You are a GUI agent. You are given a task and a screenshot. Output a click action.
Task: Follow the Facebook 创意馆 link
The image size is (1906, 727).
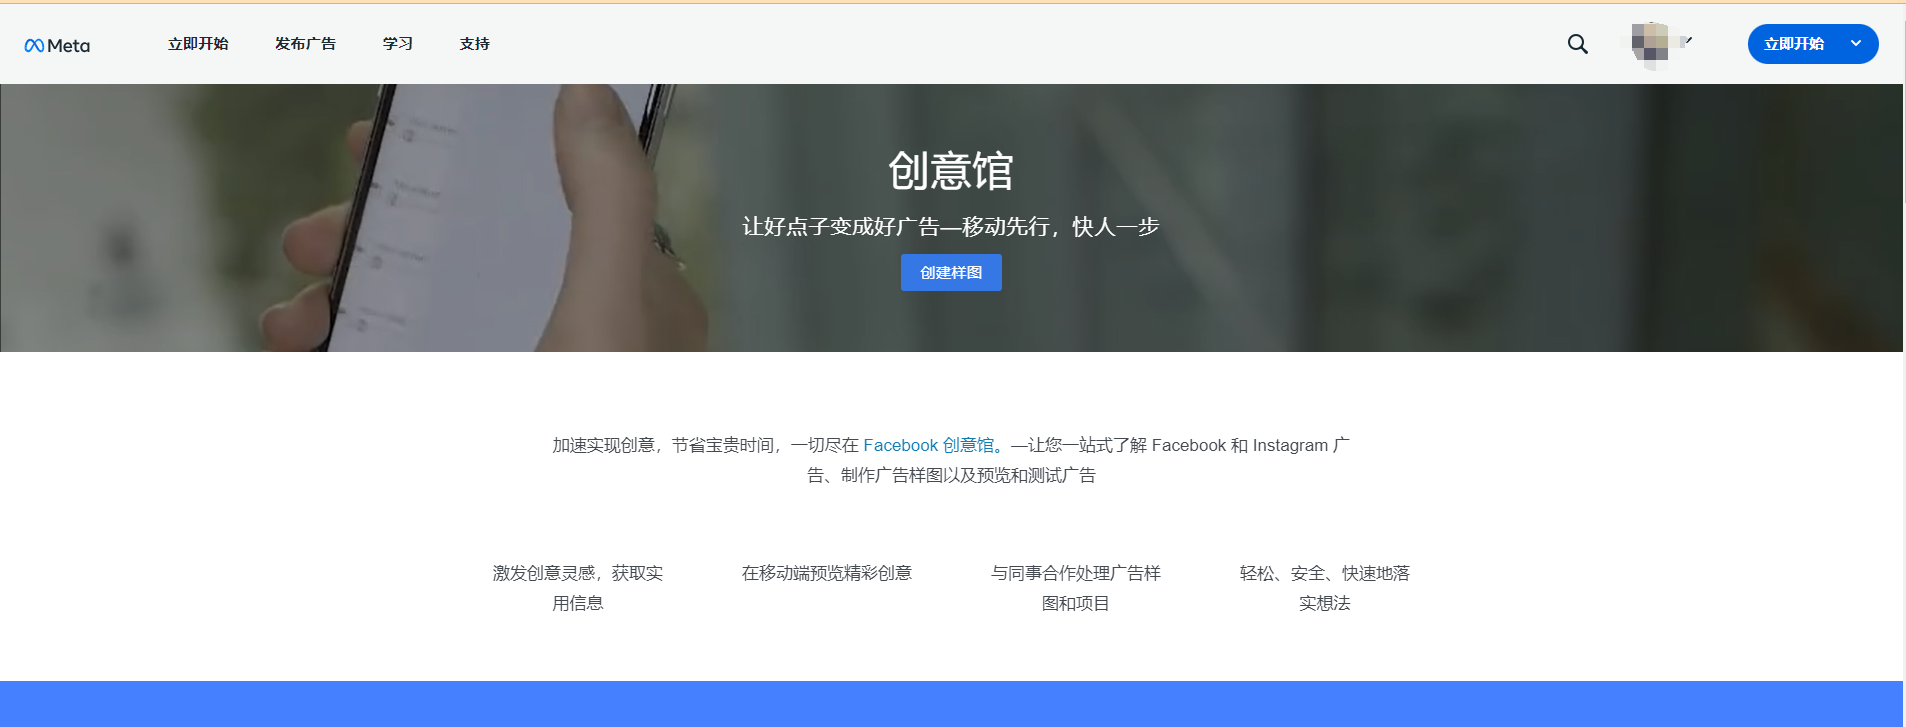(x=932, y=445)
